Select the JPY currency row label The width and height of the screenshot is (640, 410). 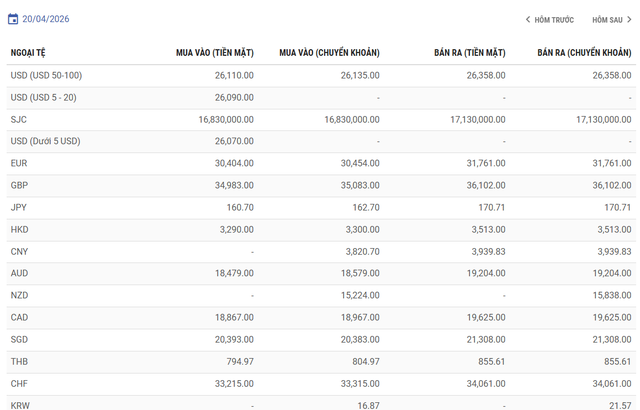(19, 207)
